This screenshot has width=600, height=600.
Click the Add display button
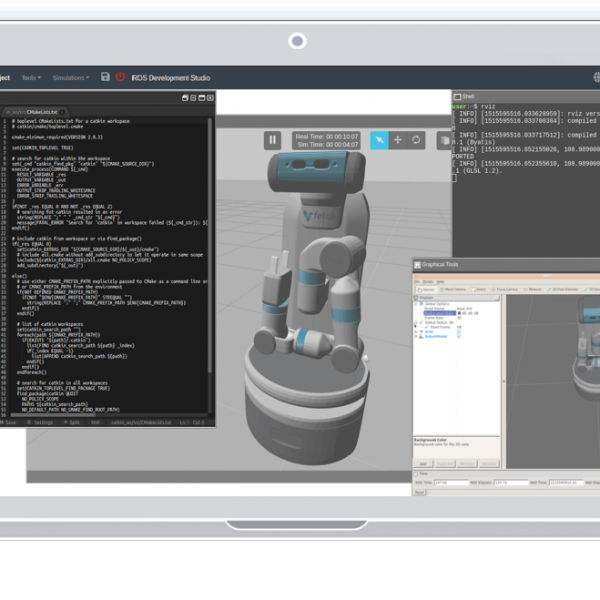tap(423, 464)
